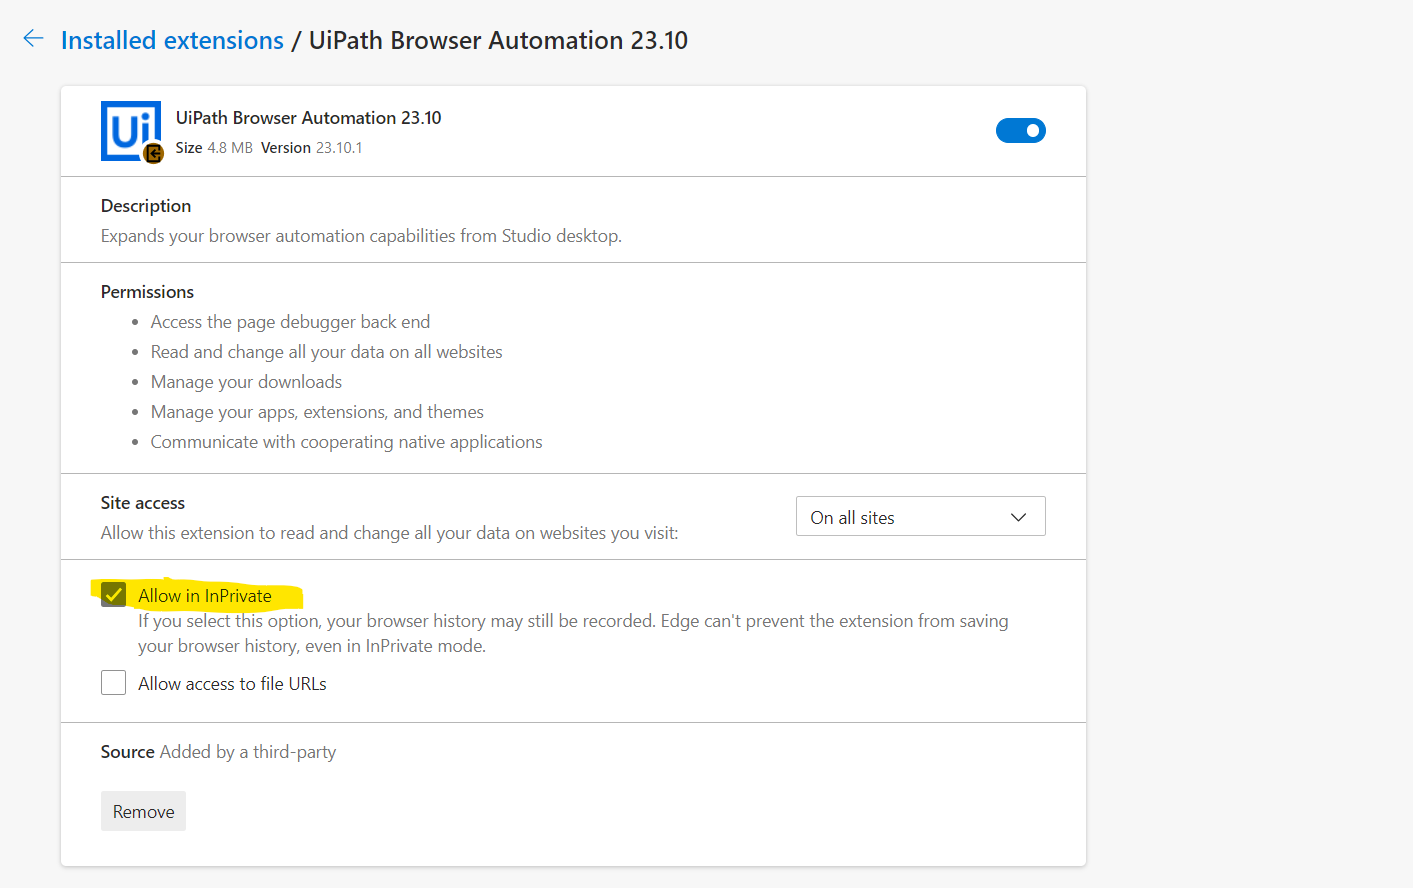Click the Permissions heading

(x=147, y=292)
